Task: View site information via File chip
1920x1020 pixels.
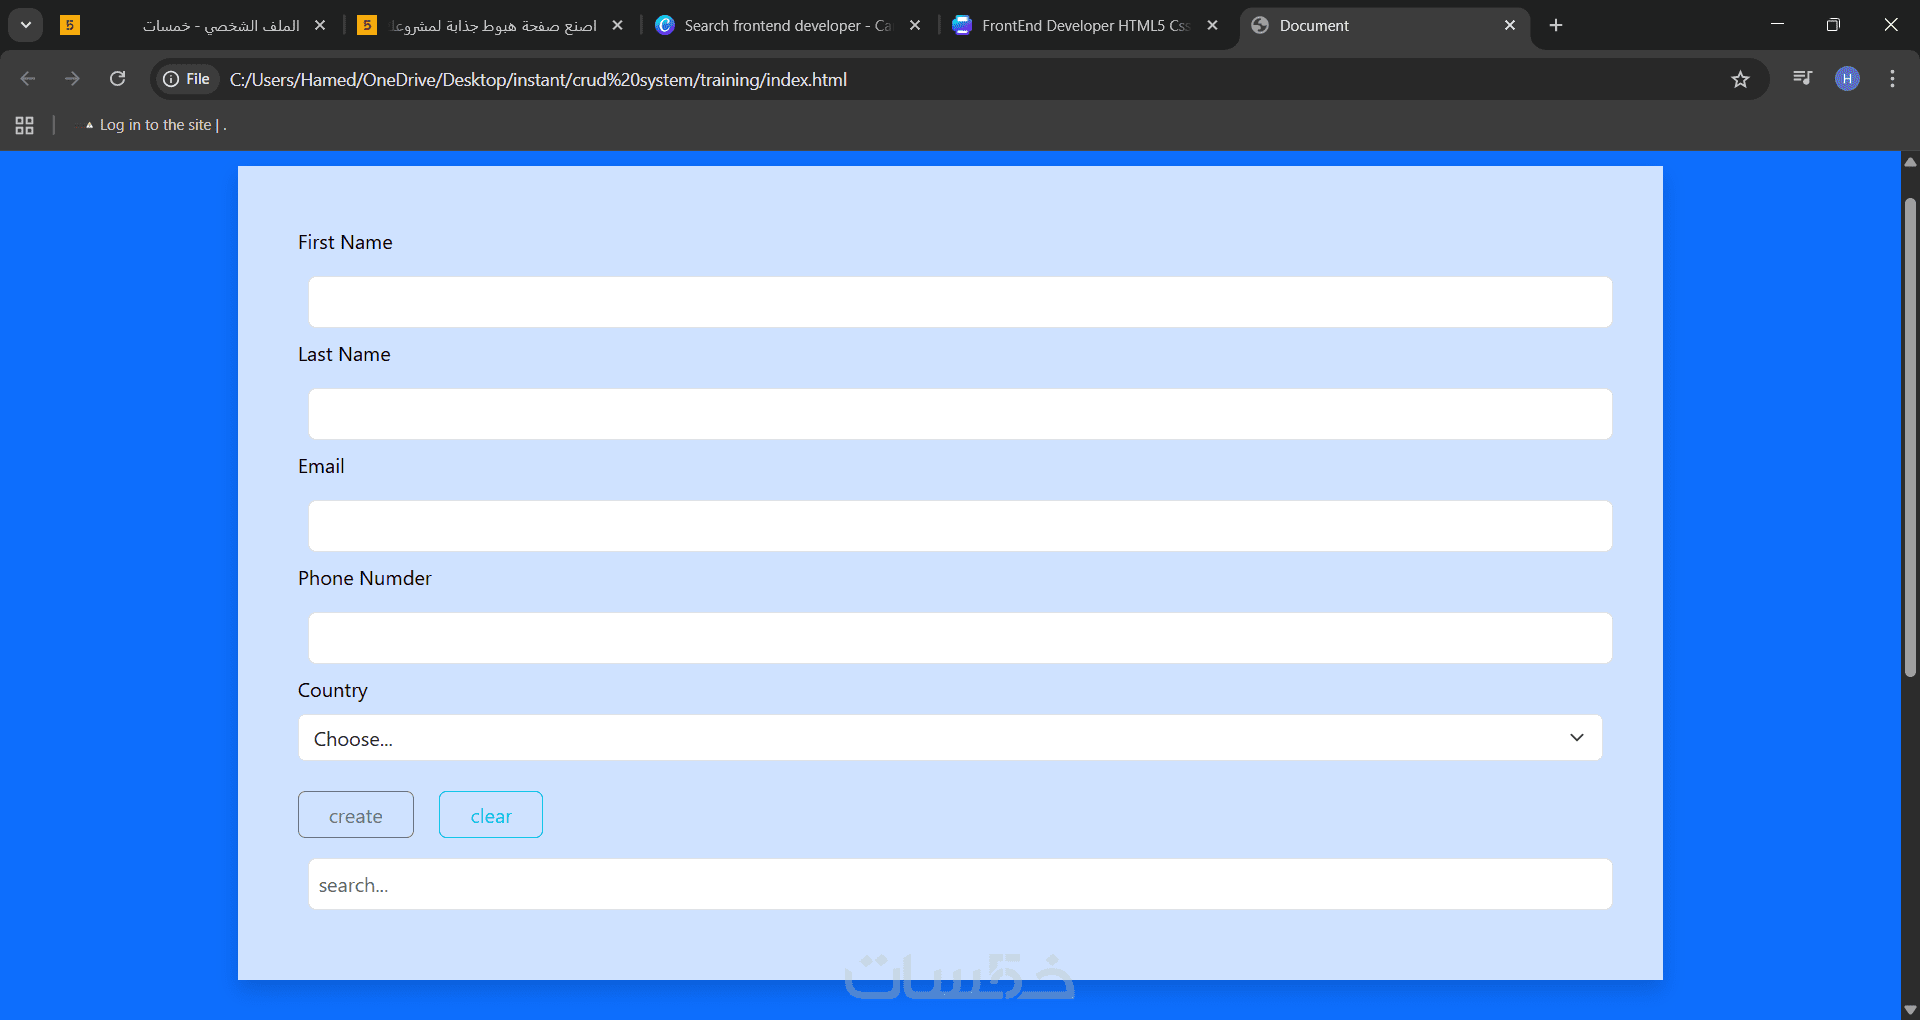Action: tap(187, 79)
